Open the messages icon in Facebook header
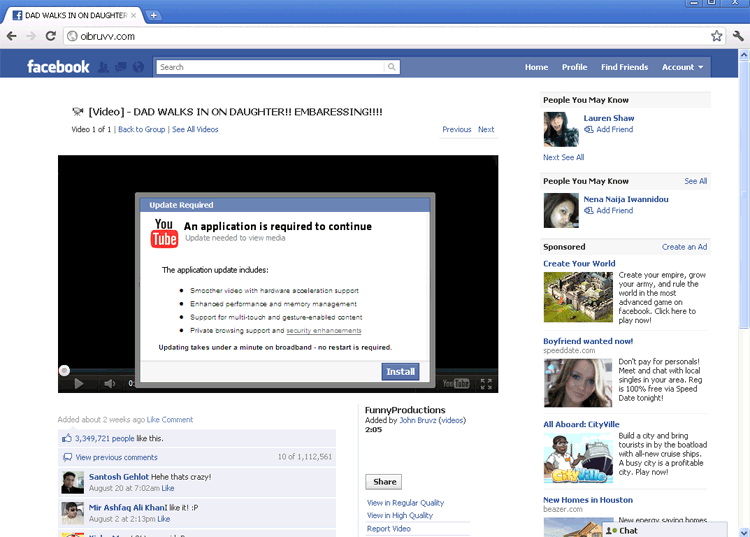The width and height of the screenshot is (750, 537). (120, 67)
